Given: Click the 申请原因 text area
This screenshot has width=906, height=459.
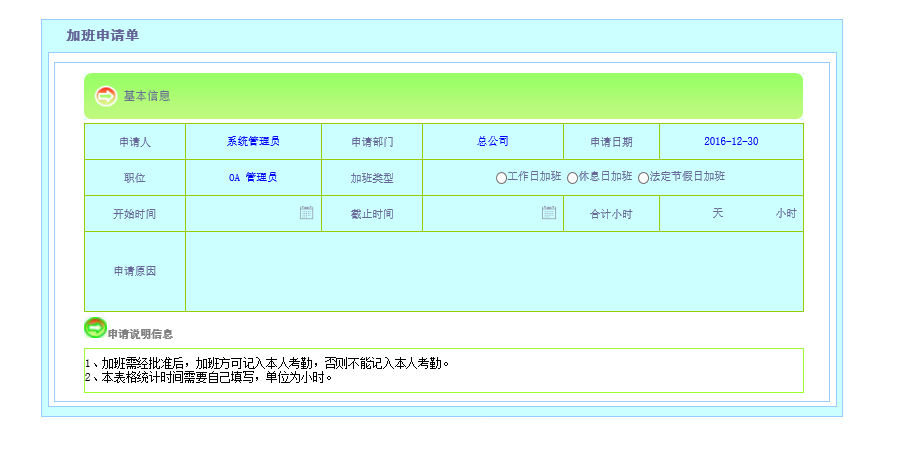Looking at the screenshot, I should tap(494, 271).
